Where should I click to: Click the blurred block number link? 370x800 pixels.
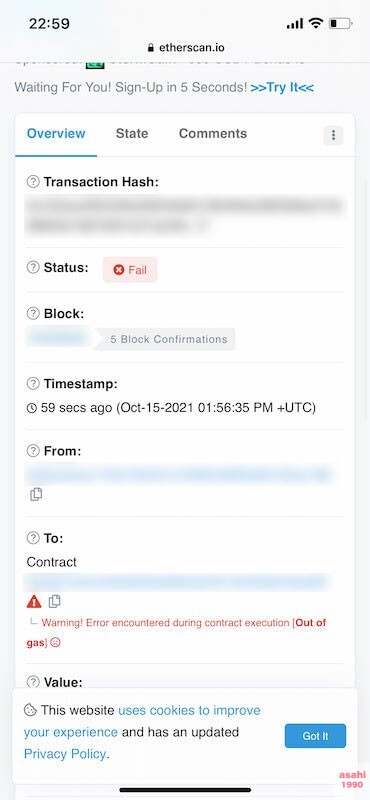point(57,338)
